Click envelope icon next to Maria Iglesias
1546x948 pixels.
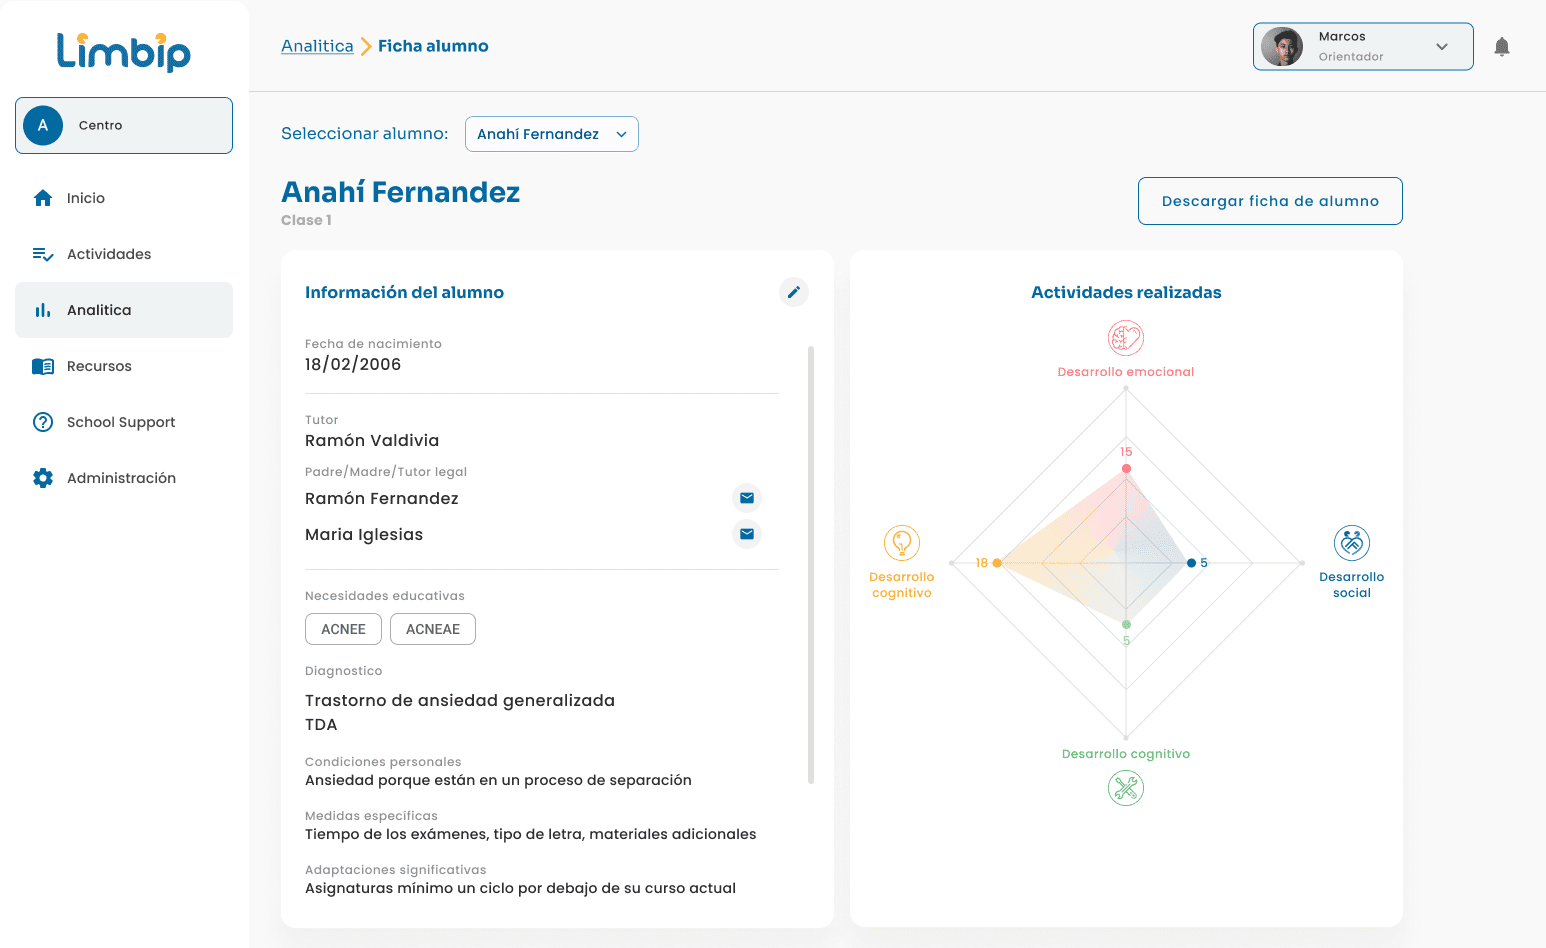tap(747, 534)
